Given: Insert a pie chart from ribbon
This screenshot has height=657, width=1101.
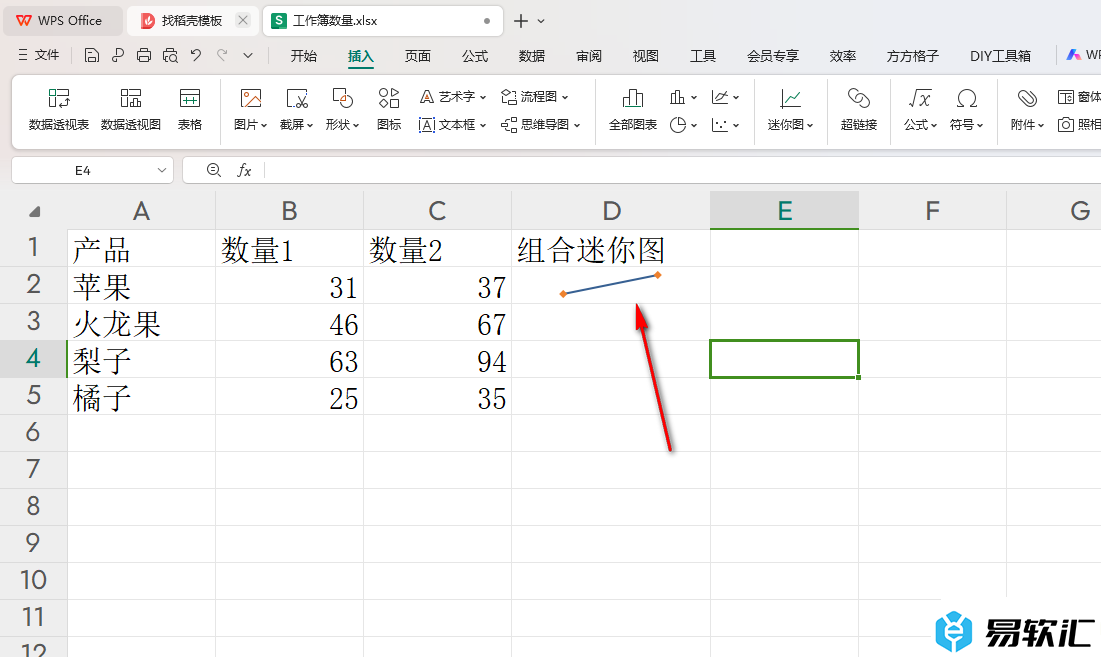Looking at the screenshot, I should tap(678, 125).
